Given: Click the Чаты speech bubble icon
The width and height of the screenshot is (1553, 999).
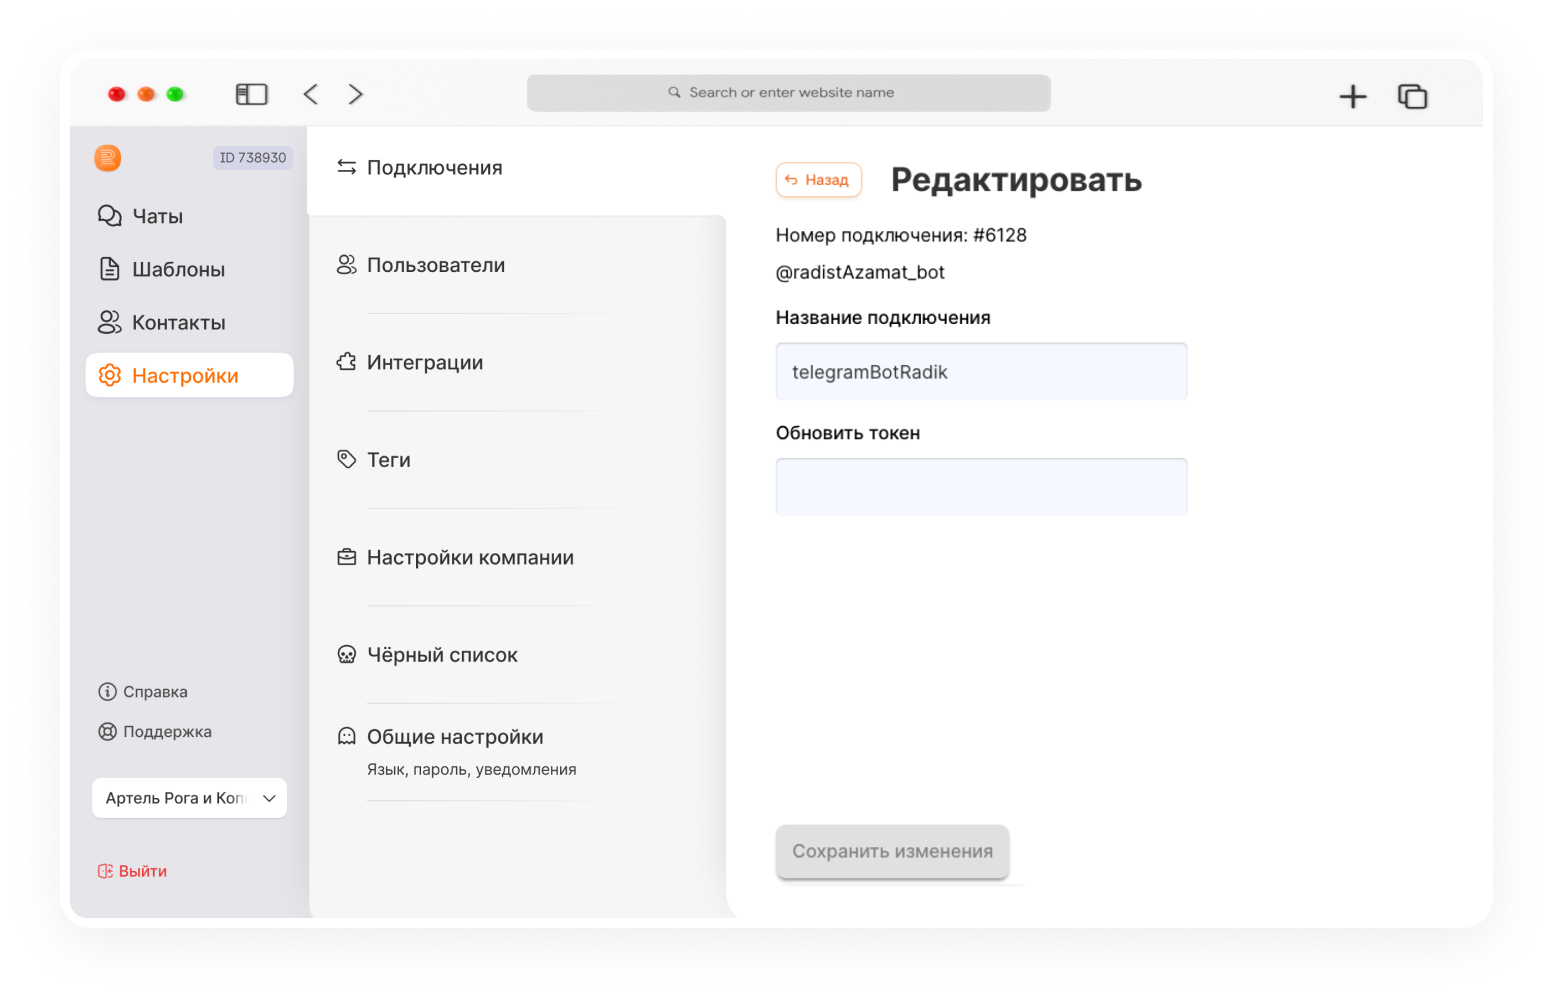Looking at the screenshot, I should pos(109,216).
